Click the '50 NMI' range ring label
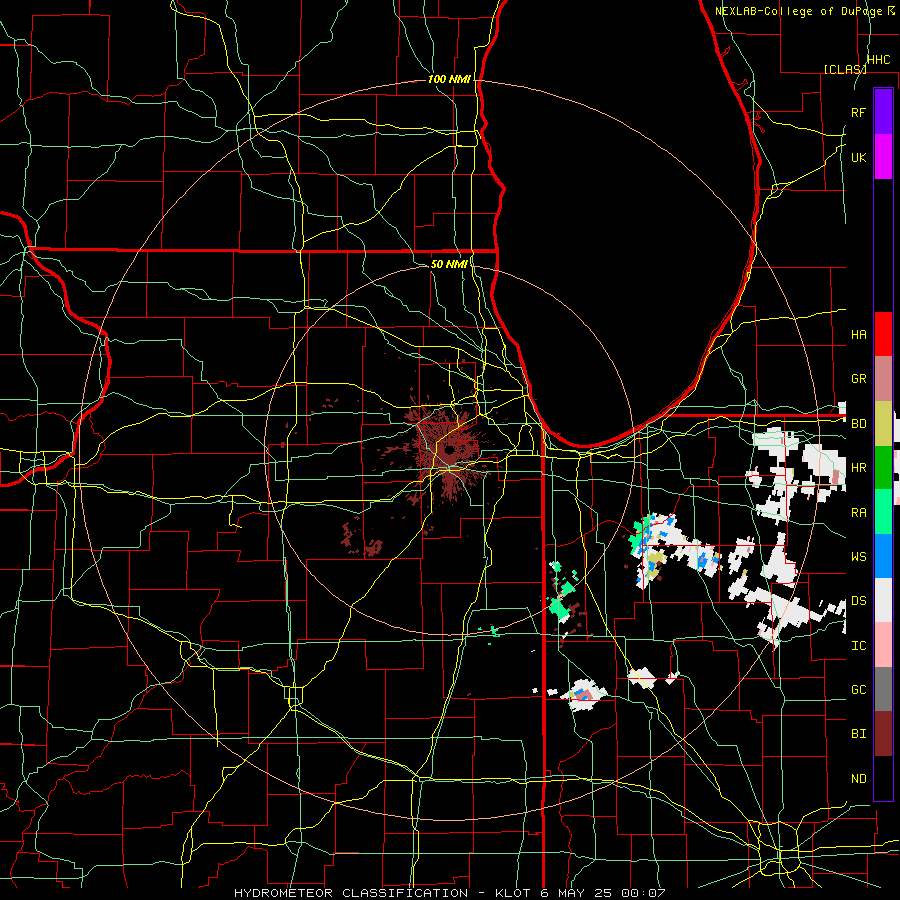The height and width of the screenshot is (900, 900). 449,264
